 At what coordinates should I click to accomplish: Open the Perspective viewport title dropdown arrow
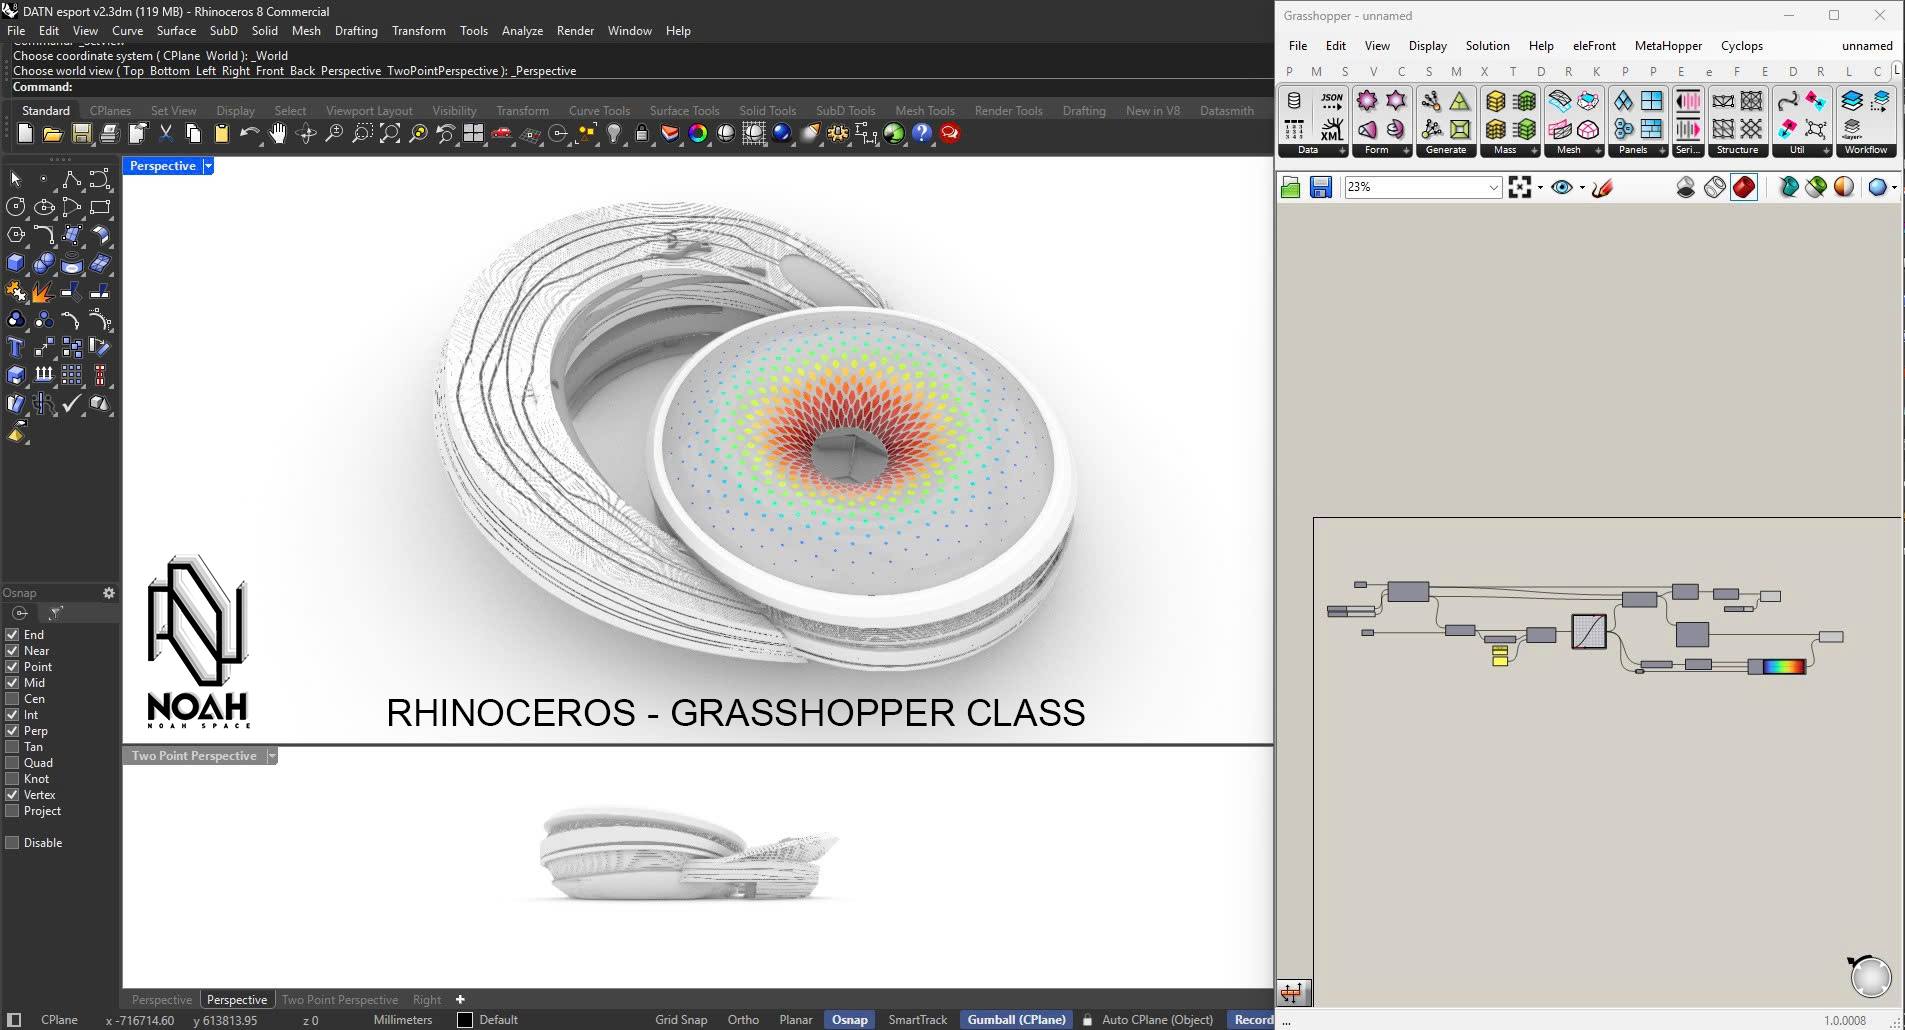(208, 166)
